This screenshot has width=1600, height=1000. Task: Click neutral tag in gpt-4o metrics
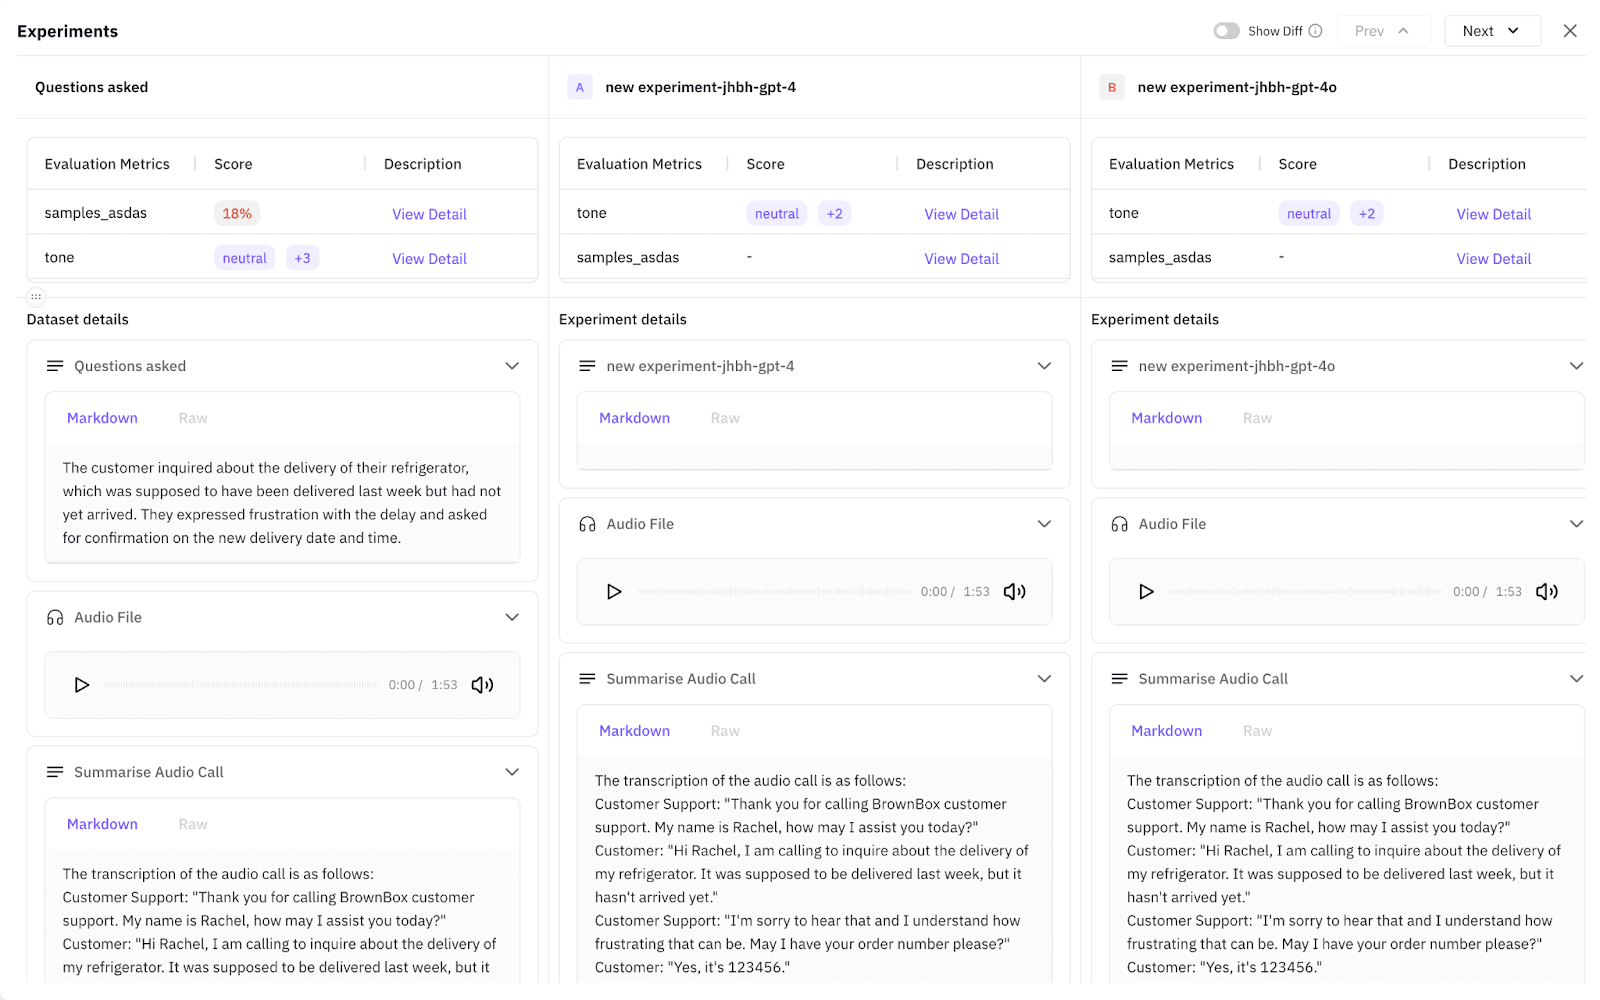(1308, 213)
